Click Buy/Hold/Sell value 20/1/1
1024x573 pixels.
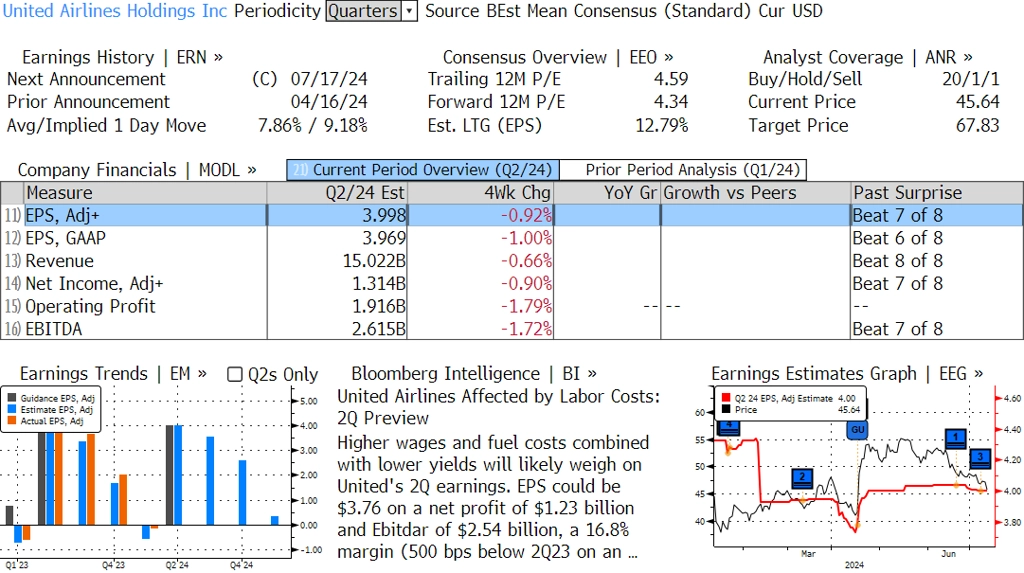[x=971, y=79]
